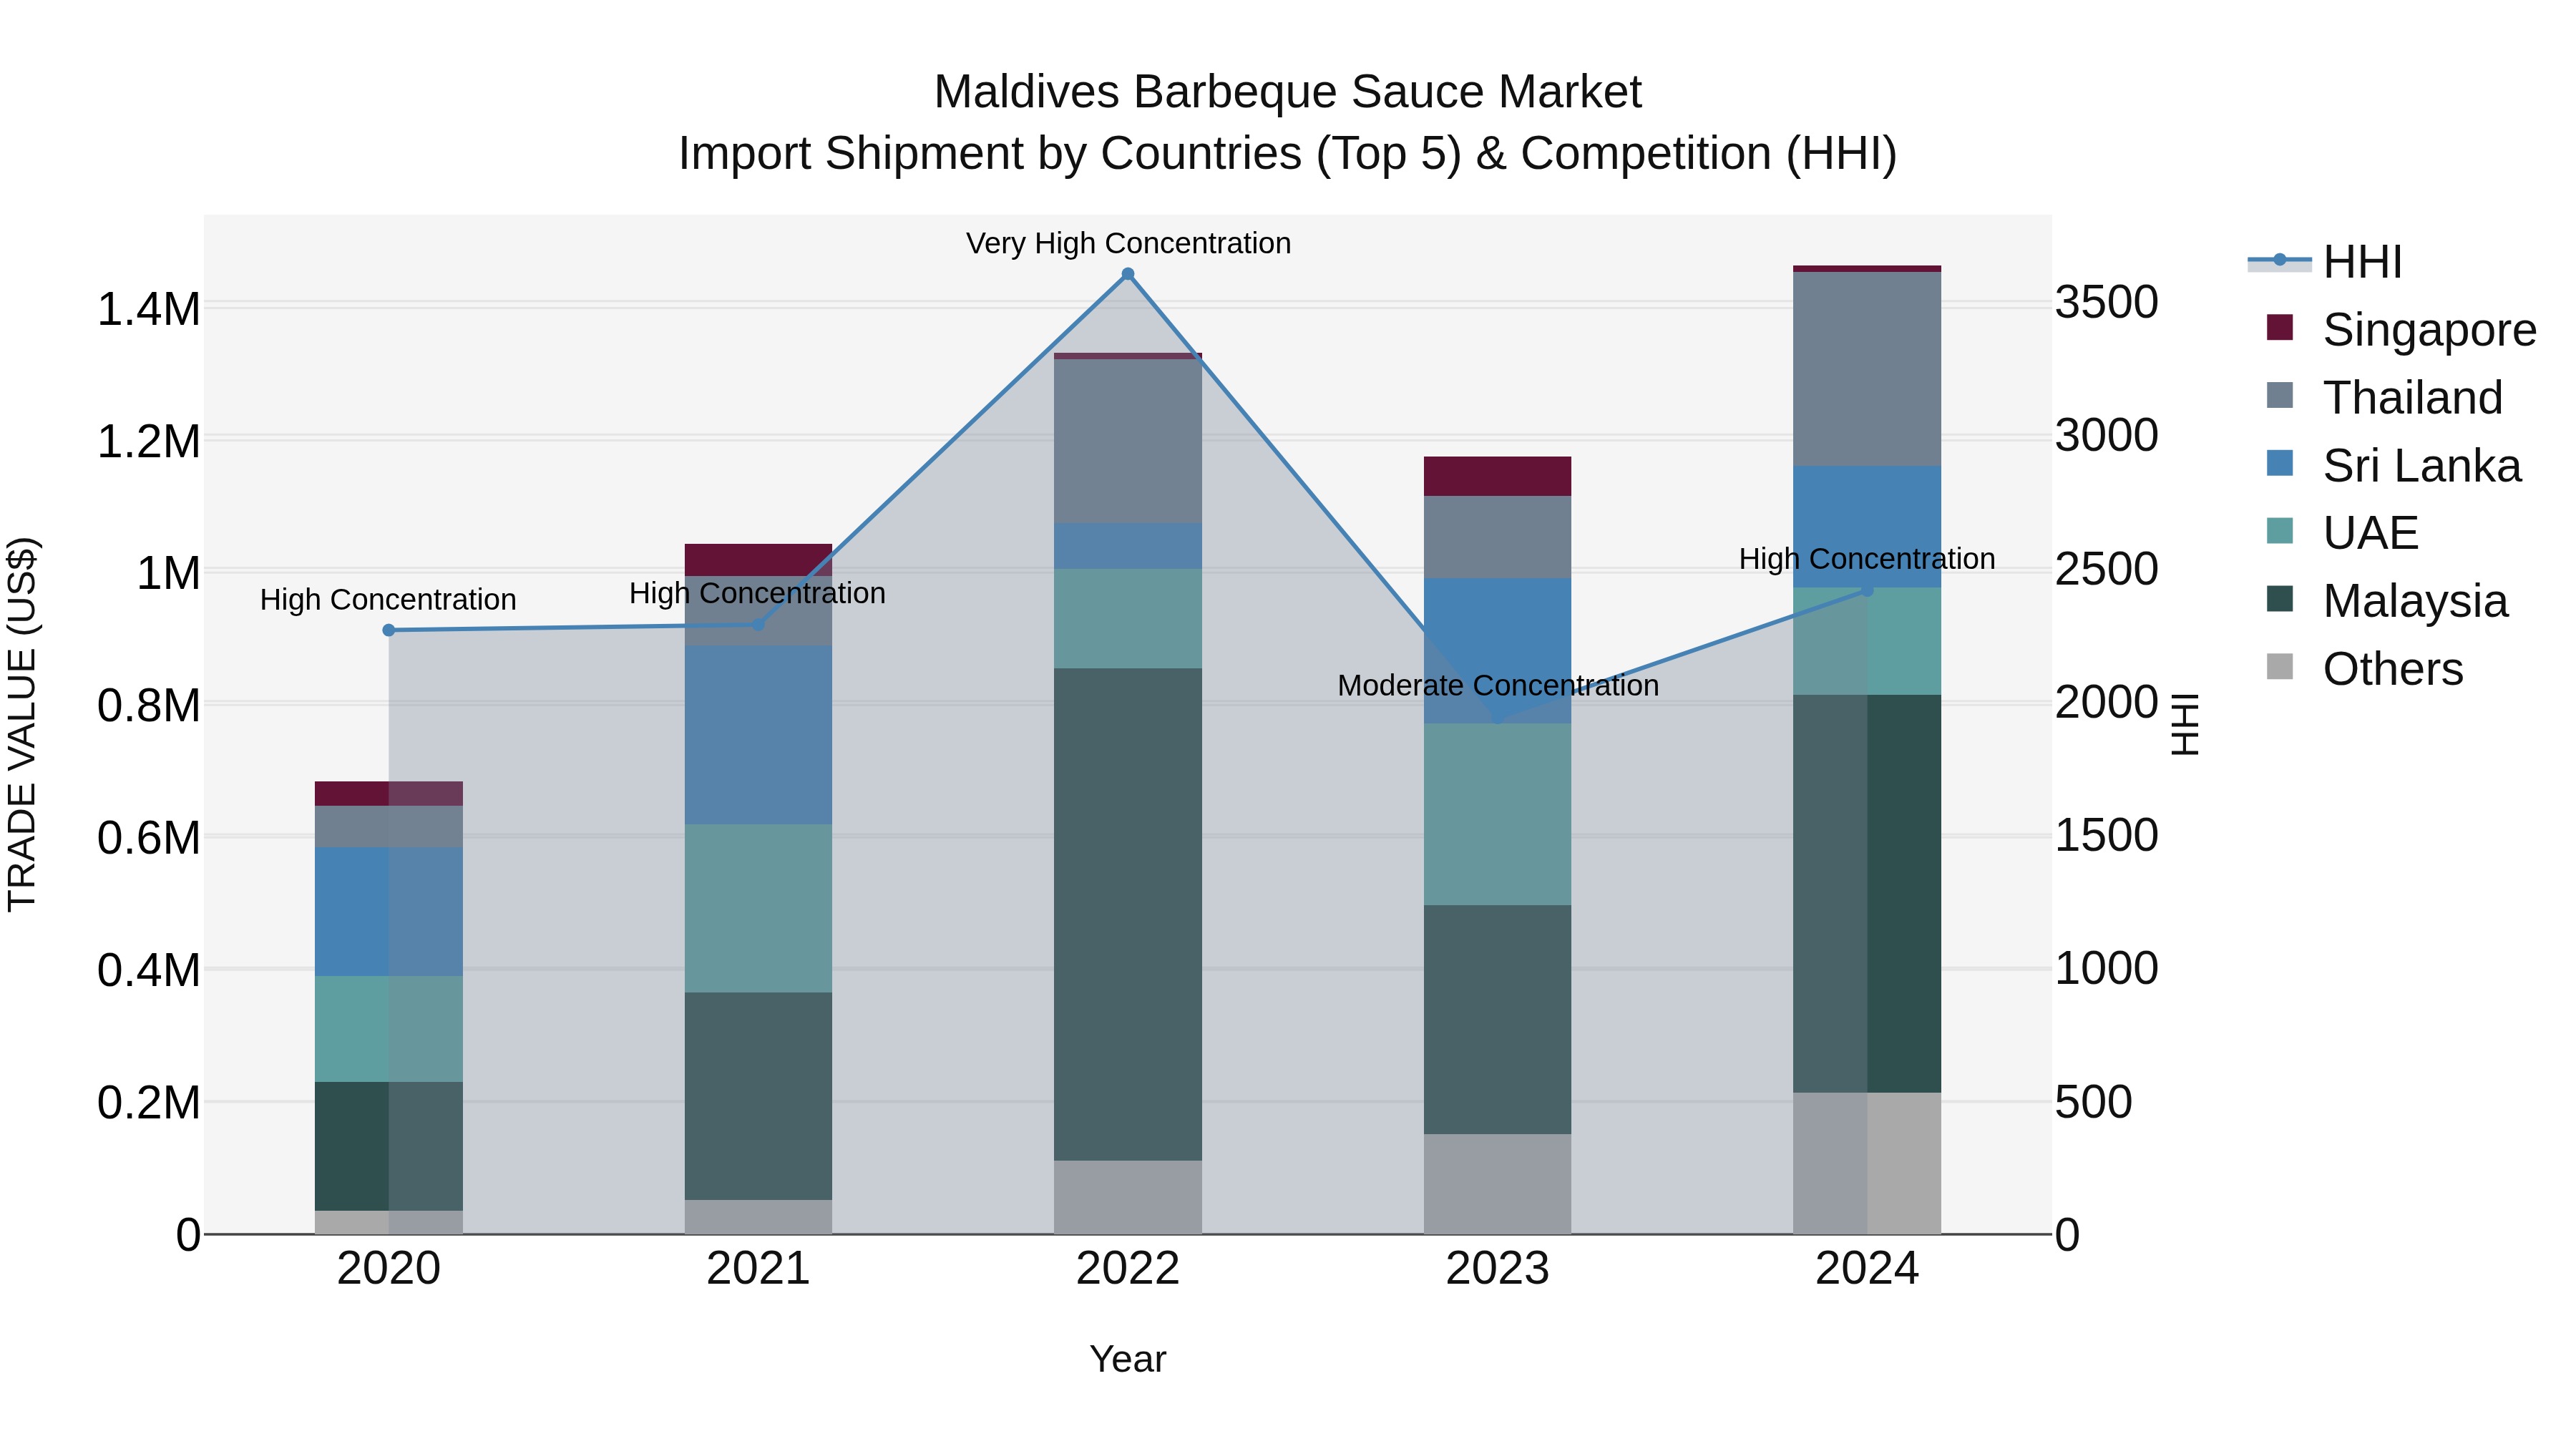Click the 500 right axis tick
This screenshot has width=2576, height=1449.
click(2094, 1102)
